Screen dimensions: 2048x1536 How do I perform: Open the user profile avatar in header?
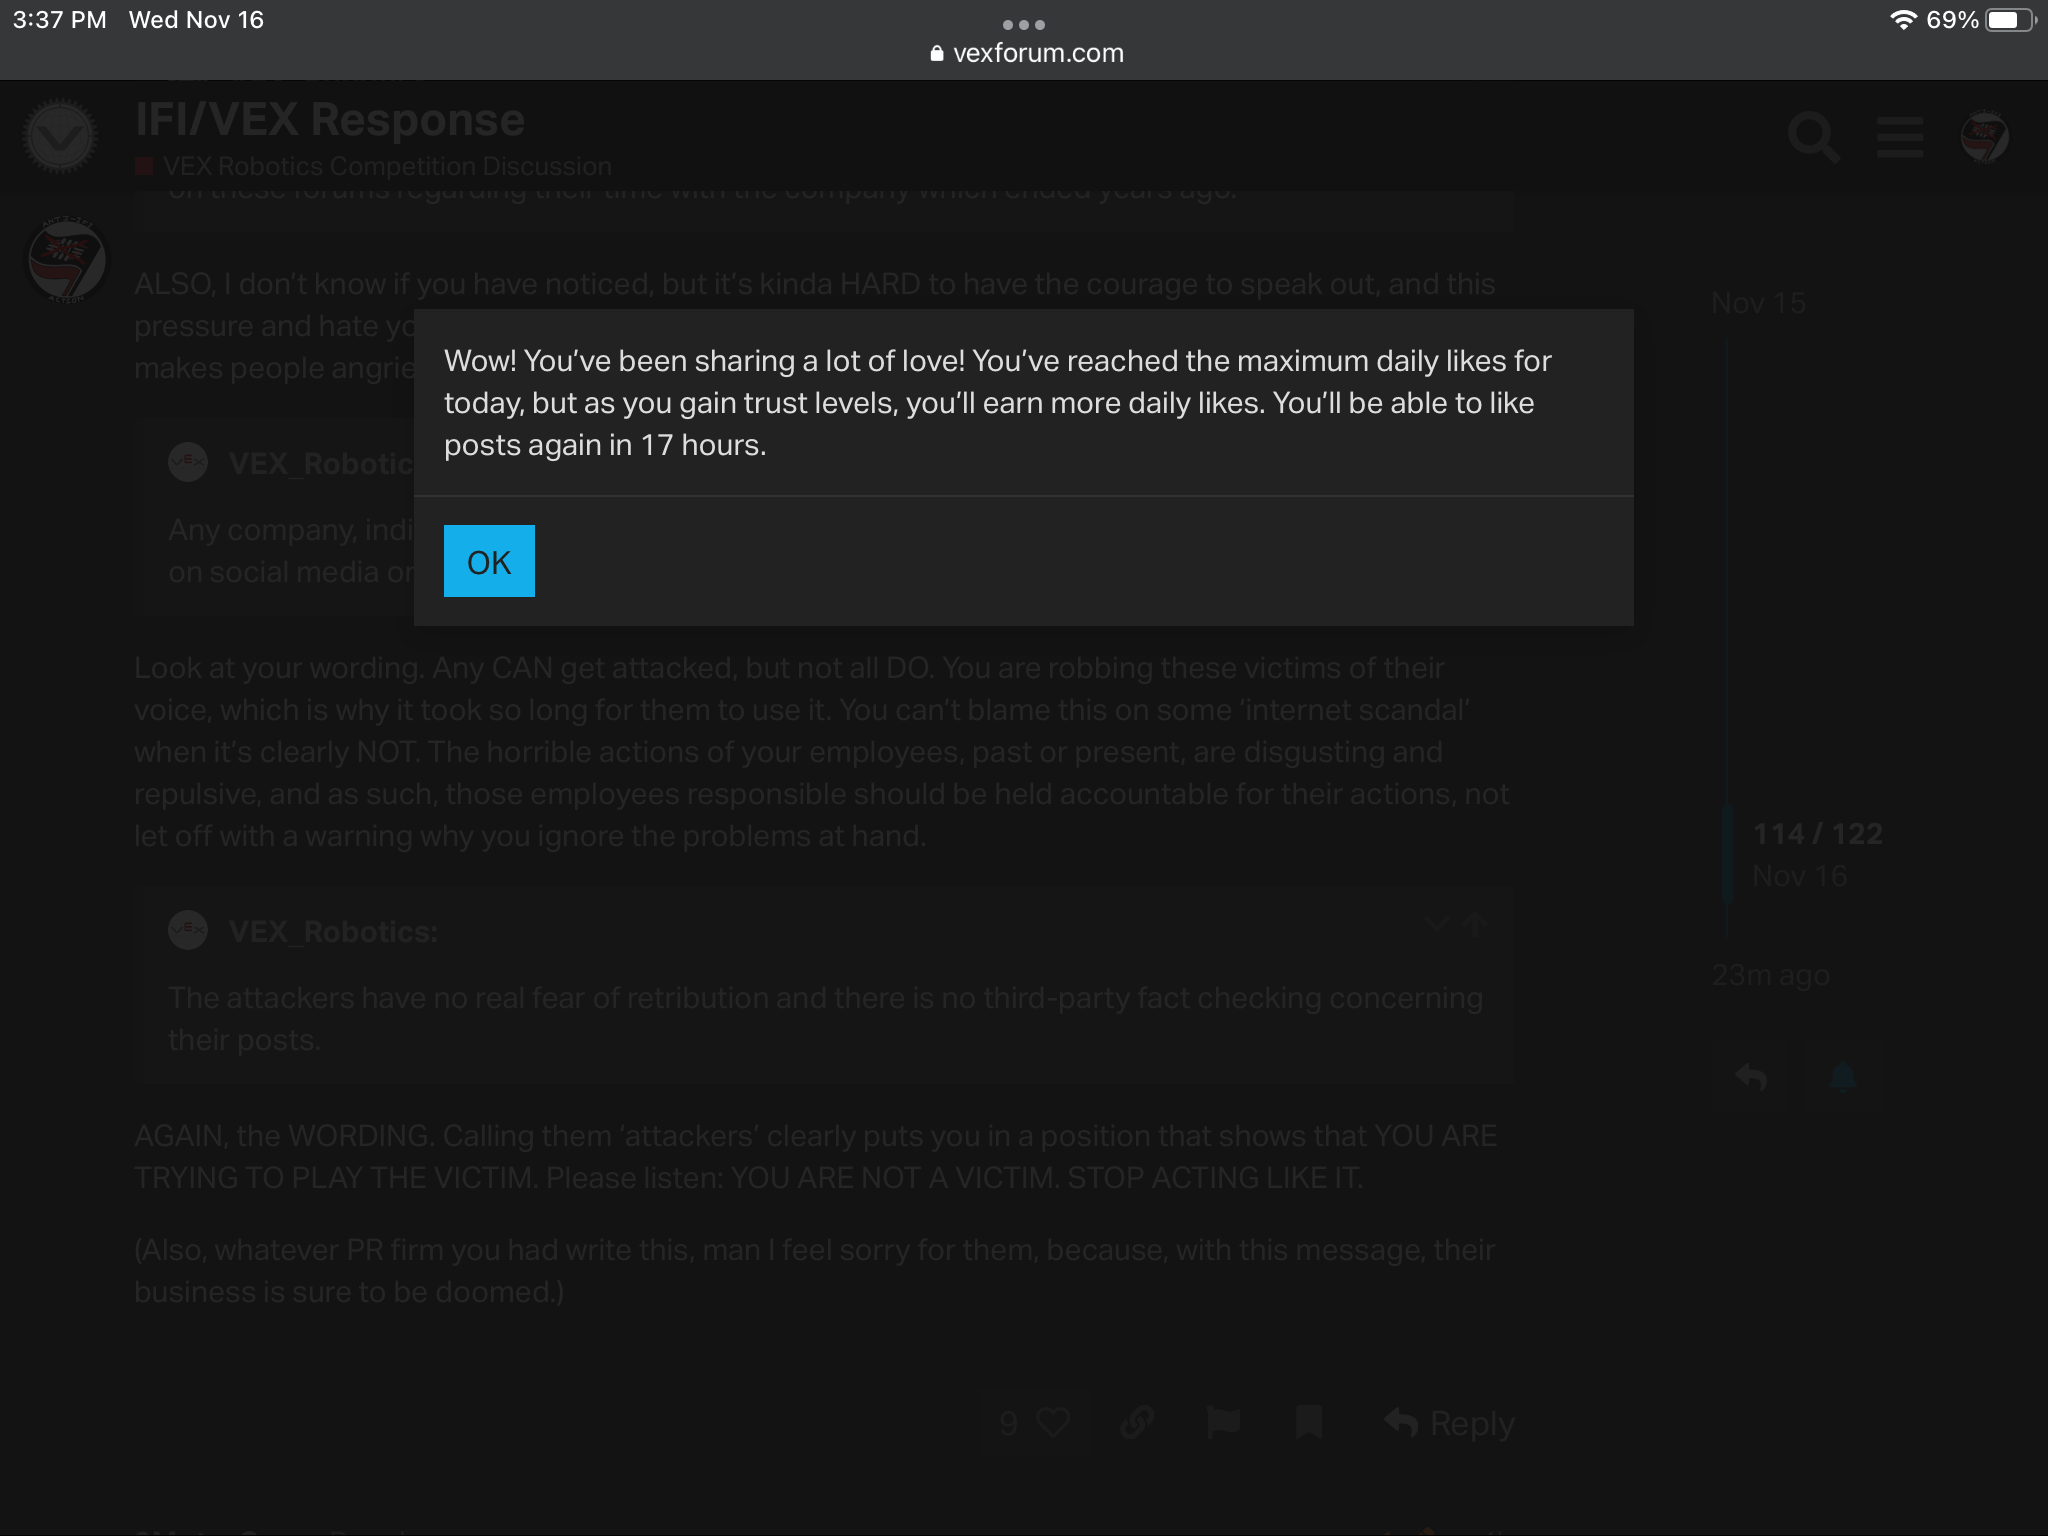[x=1985, y=137]
